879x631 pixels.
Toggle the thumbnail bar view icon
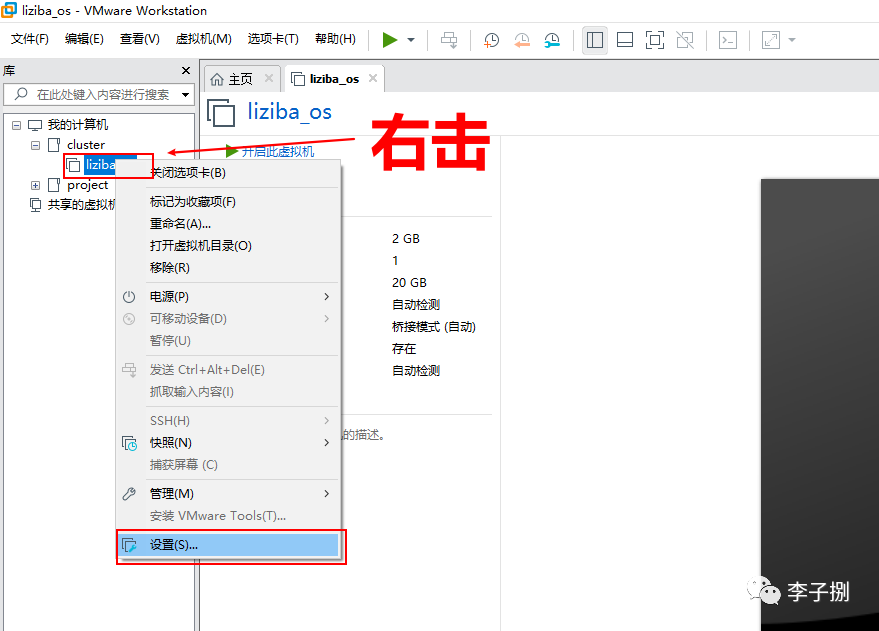tap(624, 40)
